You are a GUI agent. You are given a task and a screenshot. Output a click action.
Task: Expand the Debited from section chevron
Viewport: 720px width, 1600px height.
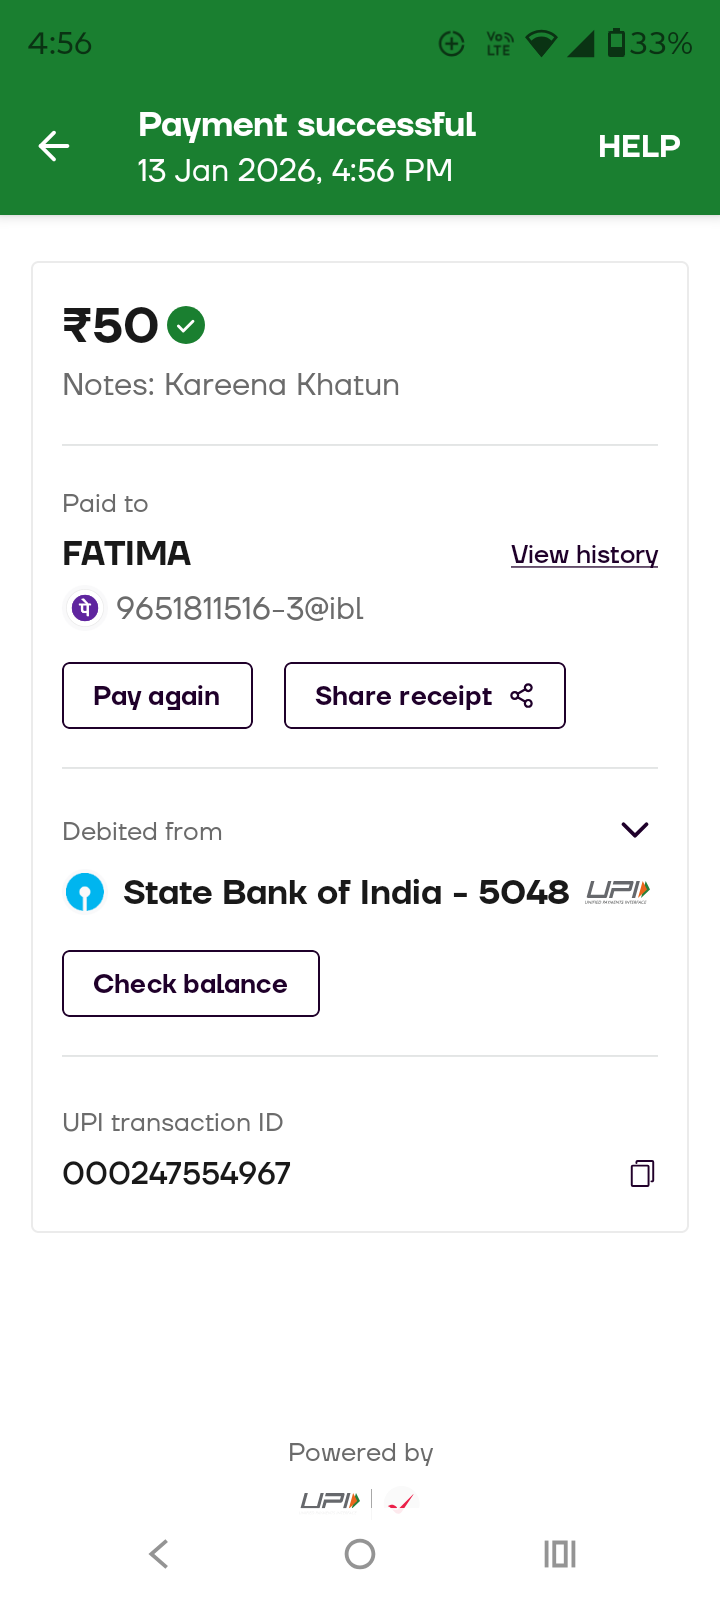[x=635, y=830]
